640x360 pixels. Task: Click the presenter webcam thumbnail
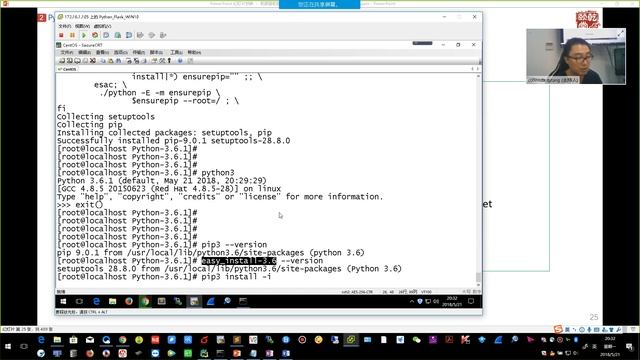(x=576, y=56)
